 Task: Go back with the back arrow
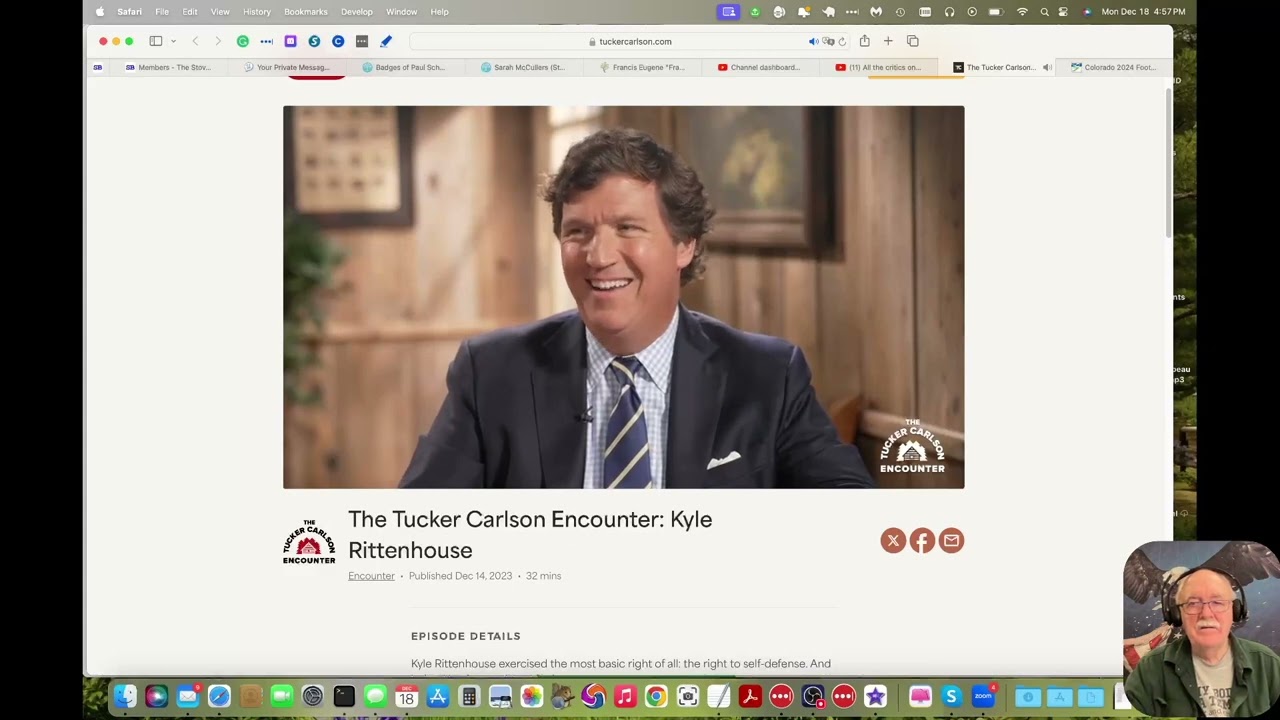tap(195, 41)
